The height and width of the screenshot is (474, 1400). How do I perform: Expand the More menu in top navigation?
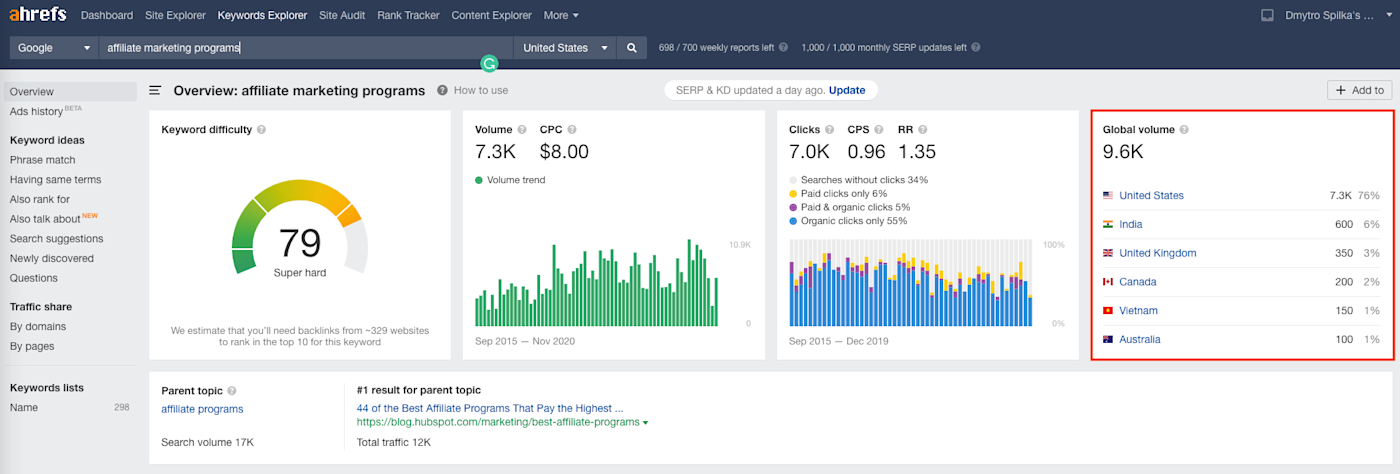561,15
